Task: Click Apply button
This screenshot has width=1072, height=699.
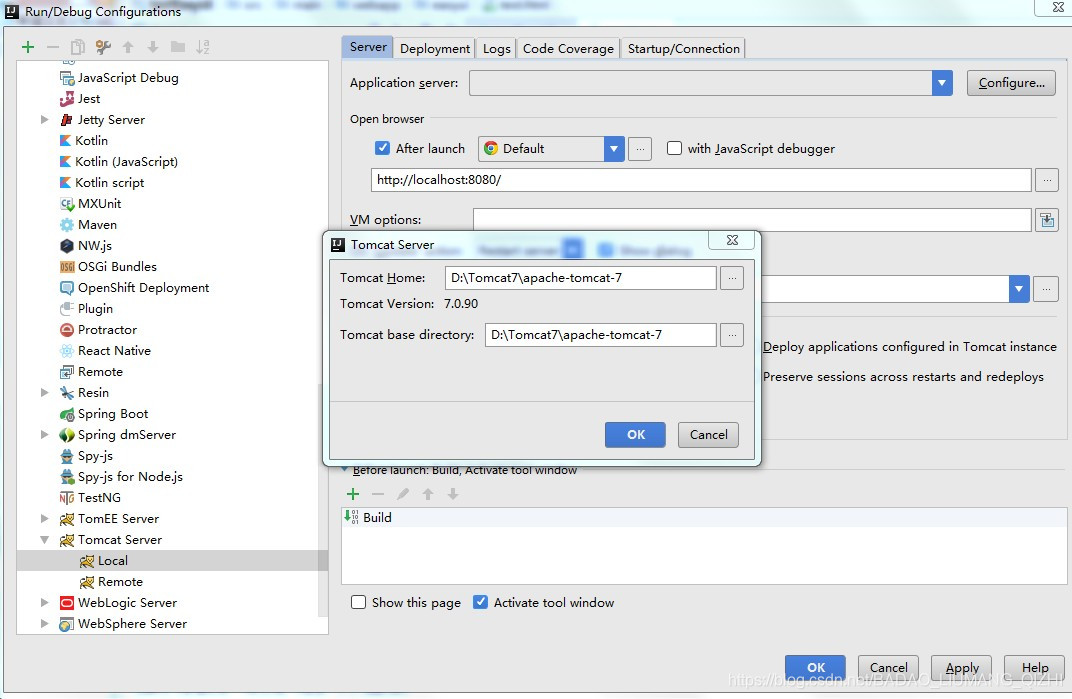Action: coord(962,668)
